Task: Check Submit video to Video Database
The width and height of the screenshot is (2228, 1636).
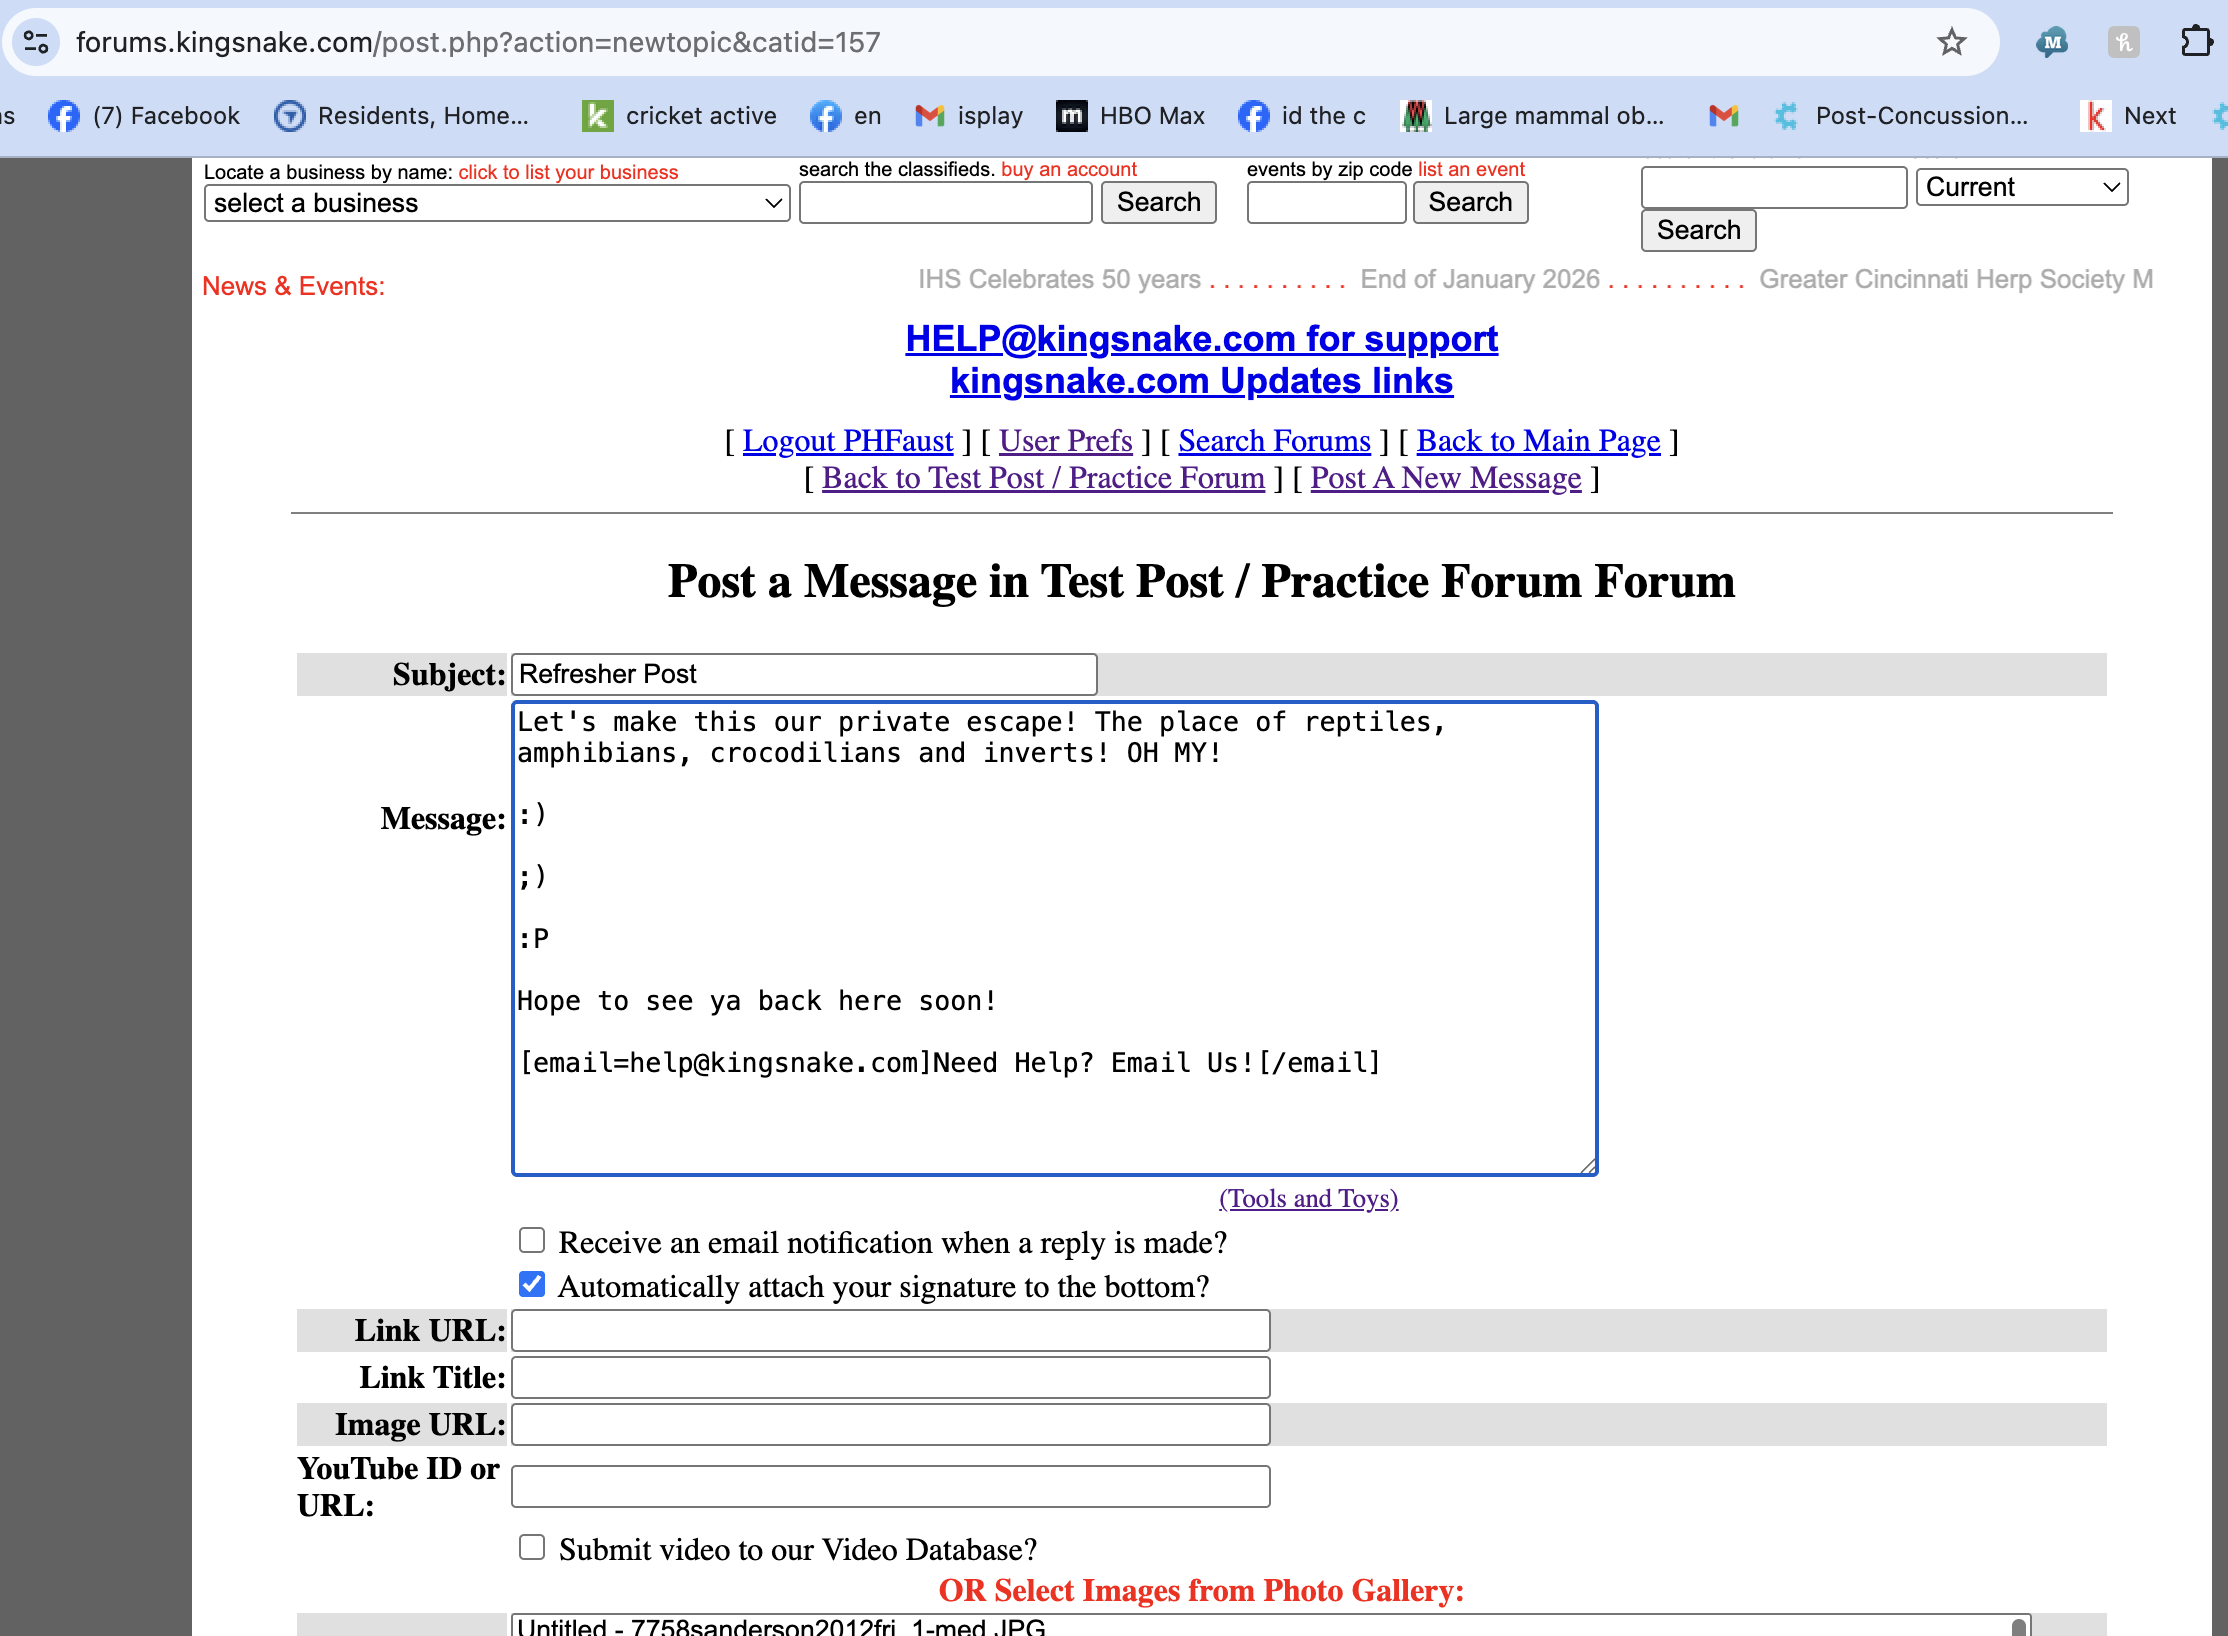Action: pos(532,1548)
